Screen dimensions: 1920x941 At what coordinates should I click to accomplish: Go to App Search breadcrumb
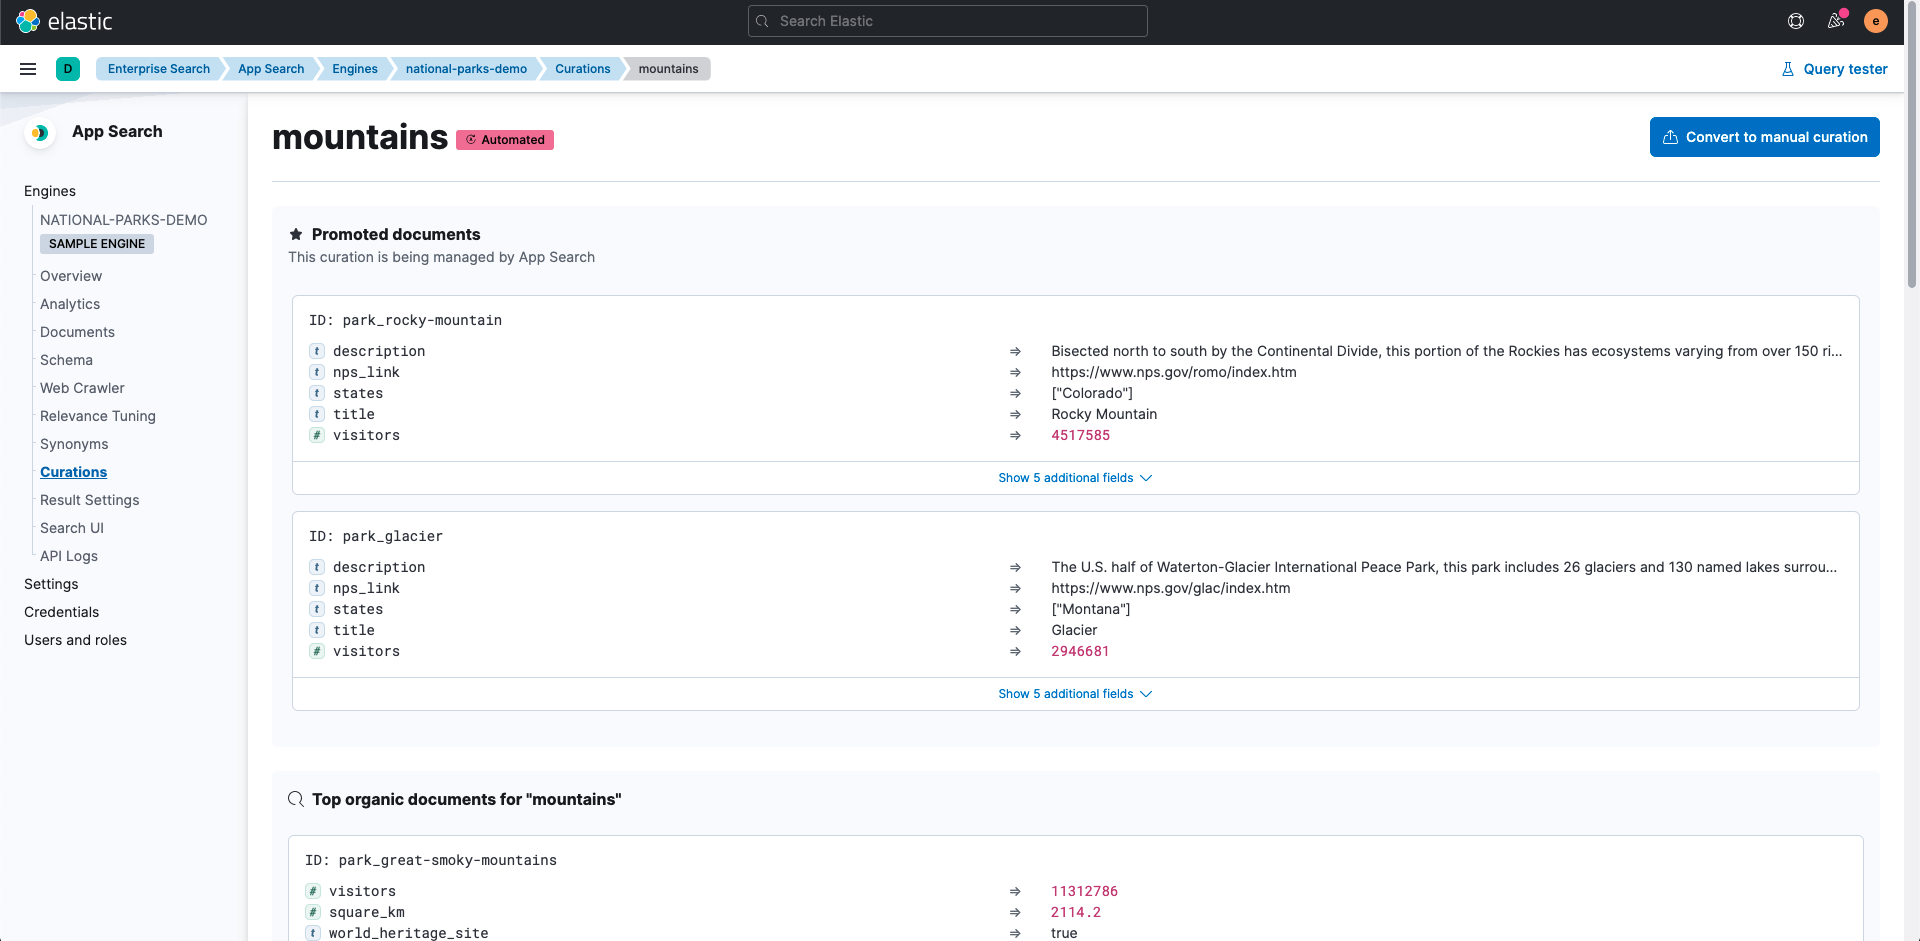tap(271, 69)
